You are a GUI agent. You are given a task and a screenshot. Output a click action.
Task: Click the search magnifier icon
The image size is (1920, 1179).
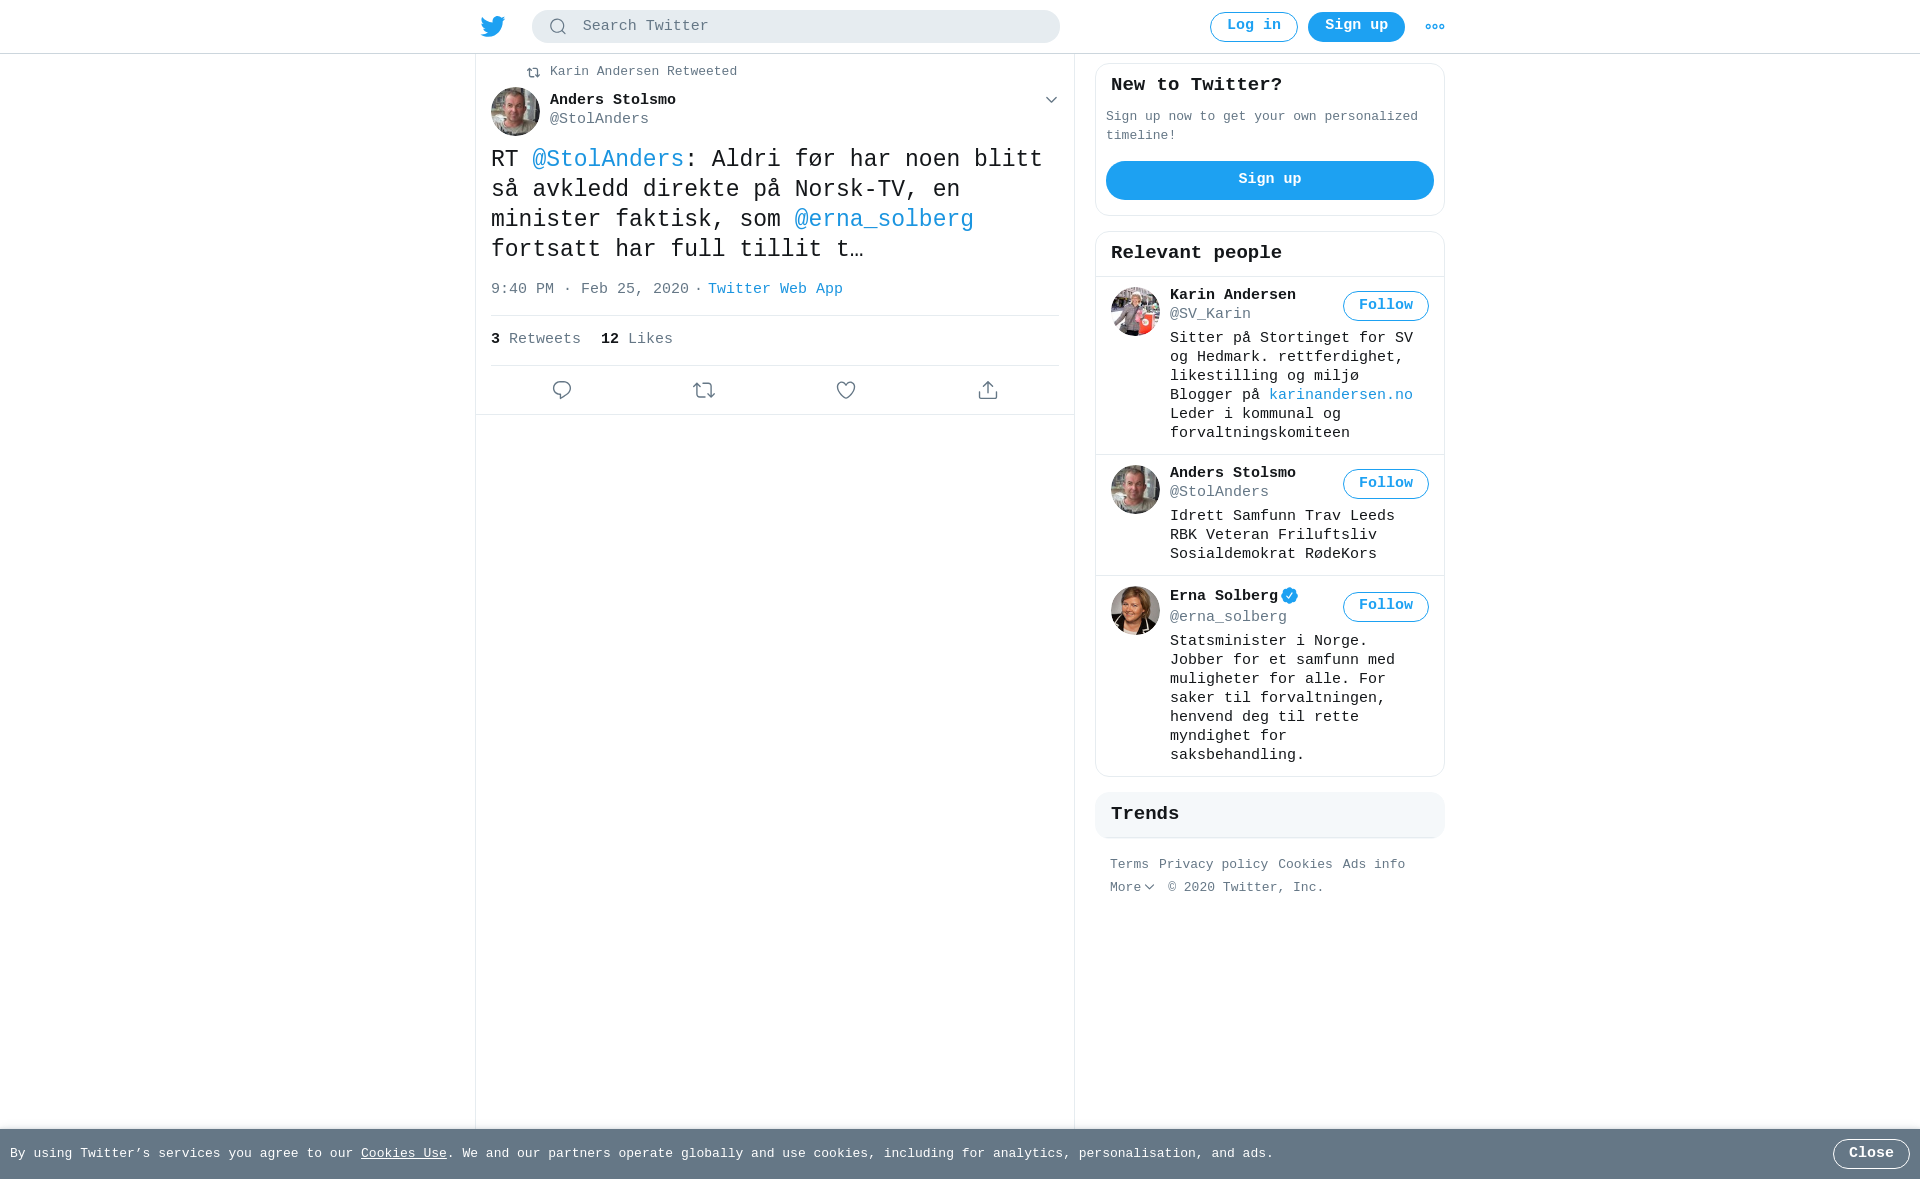[x=558, y=27]
